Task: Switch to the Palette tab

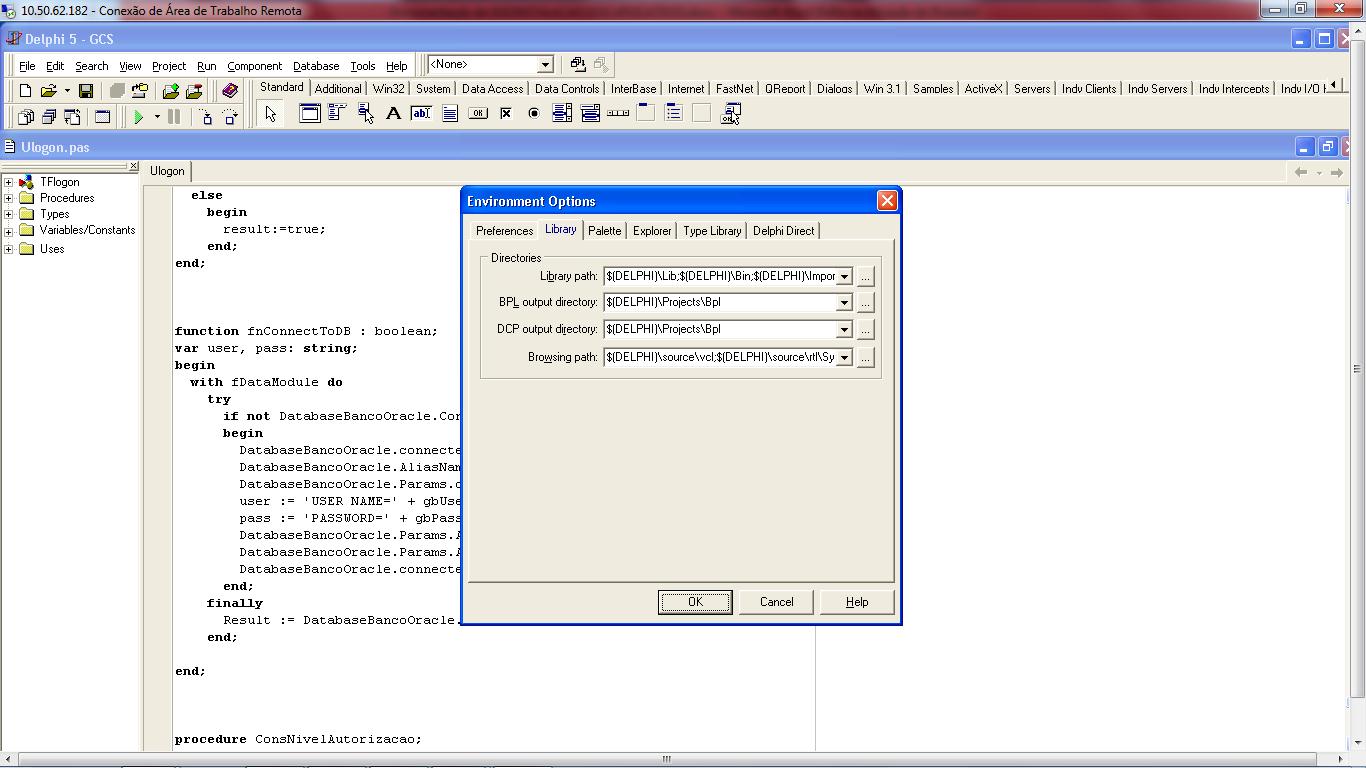Action: pyautogui.click(x=604, y=231)
